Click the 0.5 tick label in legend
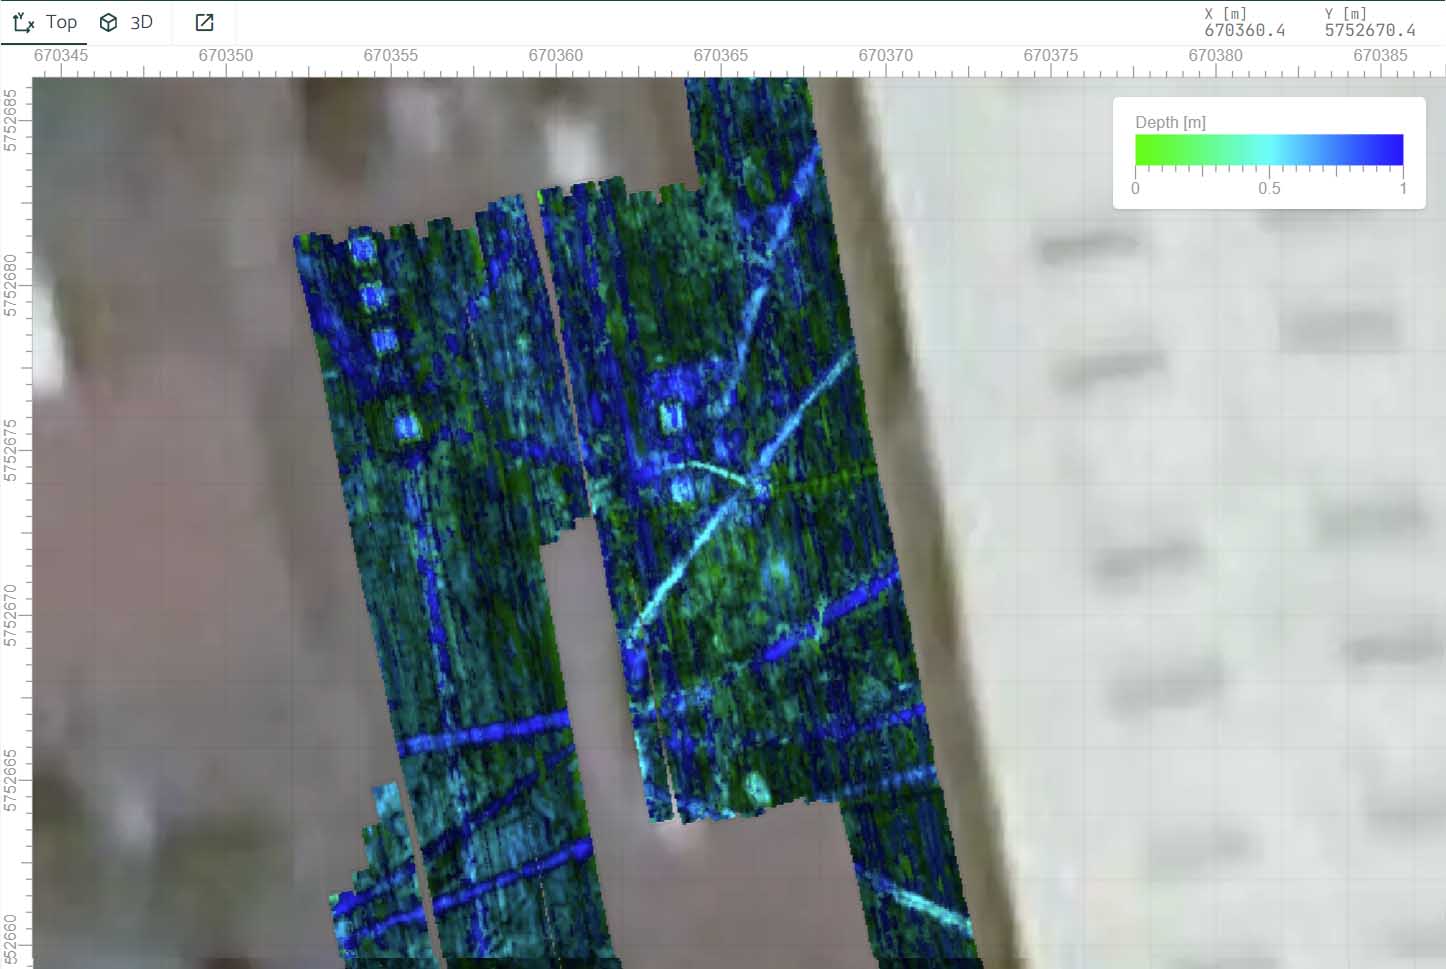The width and height of the screenshot is (1446, 969). coord(1269,188)
